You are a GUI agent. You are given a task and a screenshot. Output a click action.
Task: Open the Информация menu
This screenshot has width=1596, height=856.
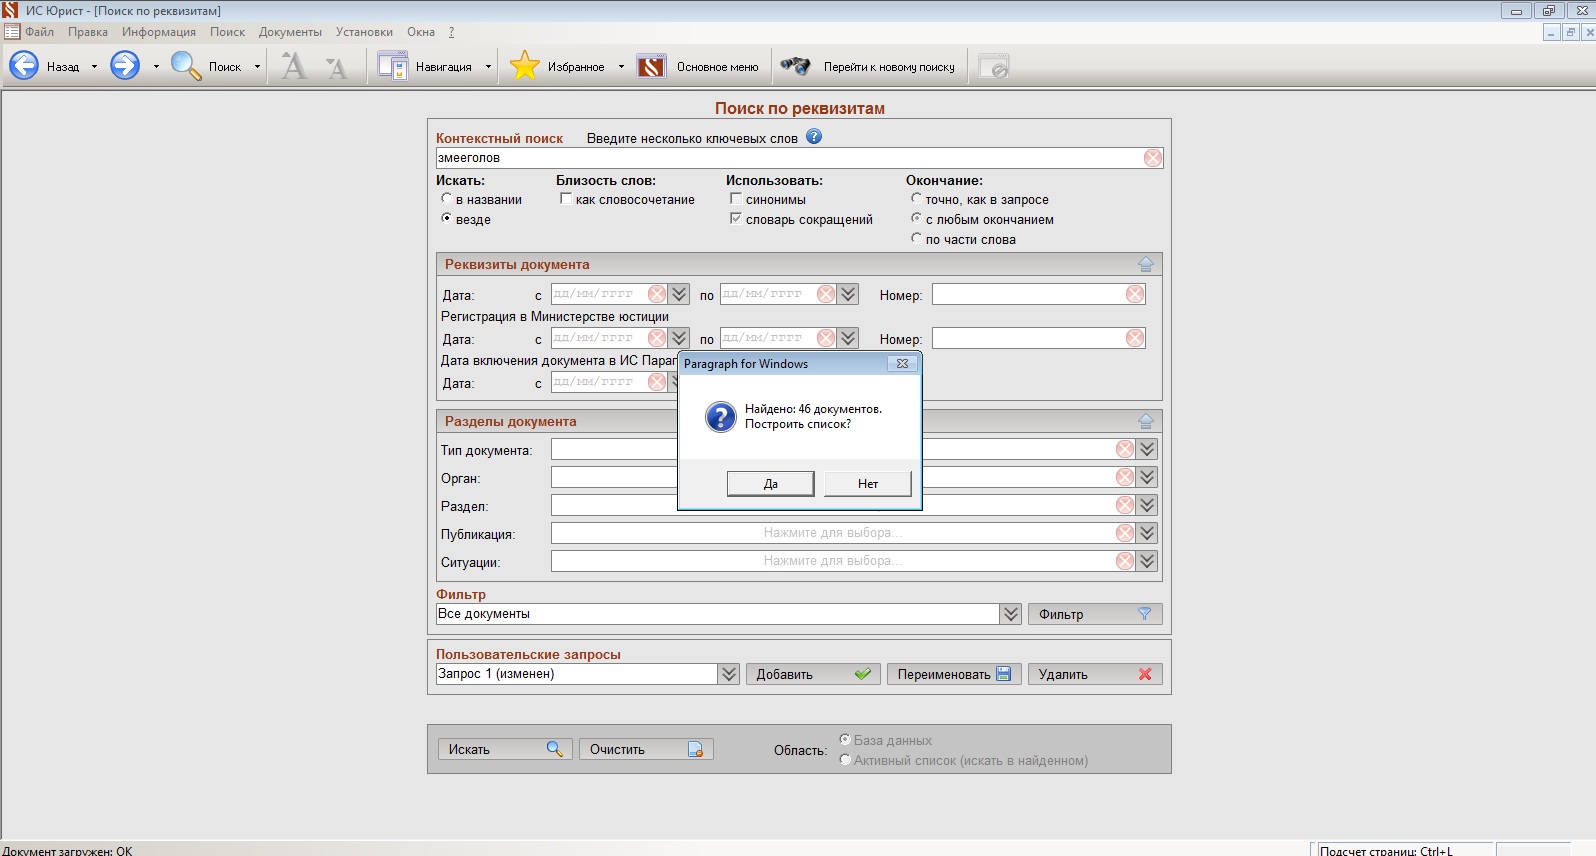tap(159, 32)
